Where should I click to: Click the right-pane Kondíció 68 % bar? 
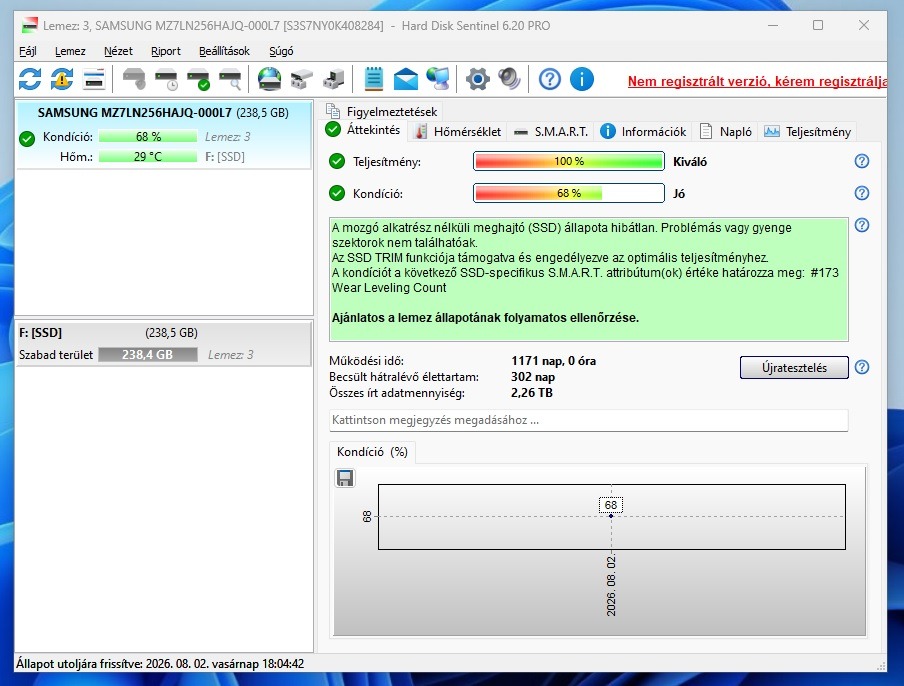click(x=568, y=193)
